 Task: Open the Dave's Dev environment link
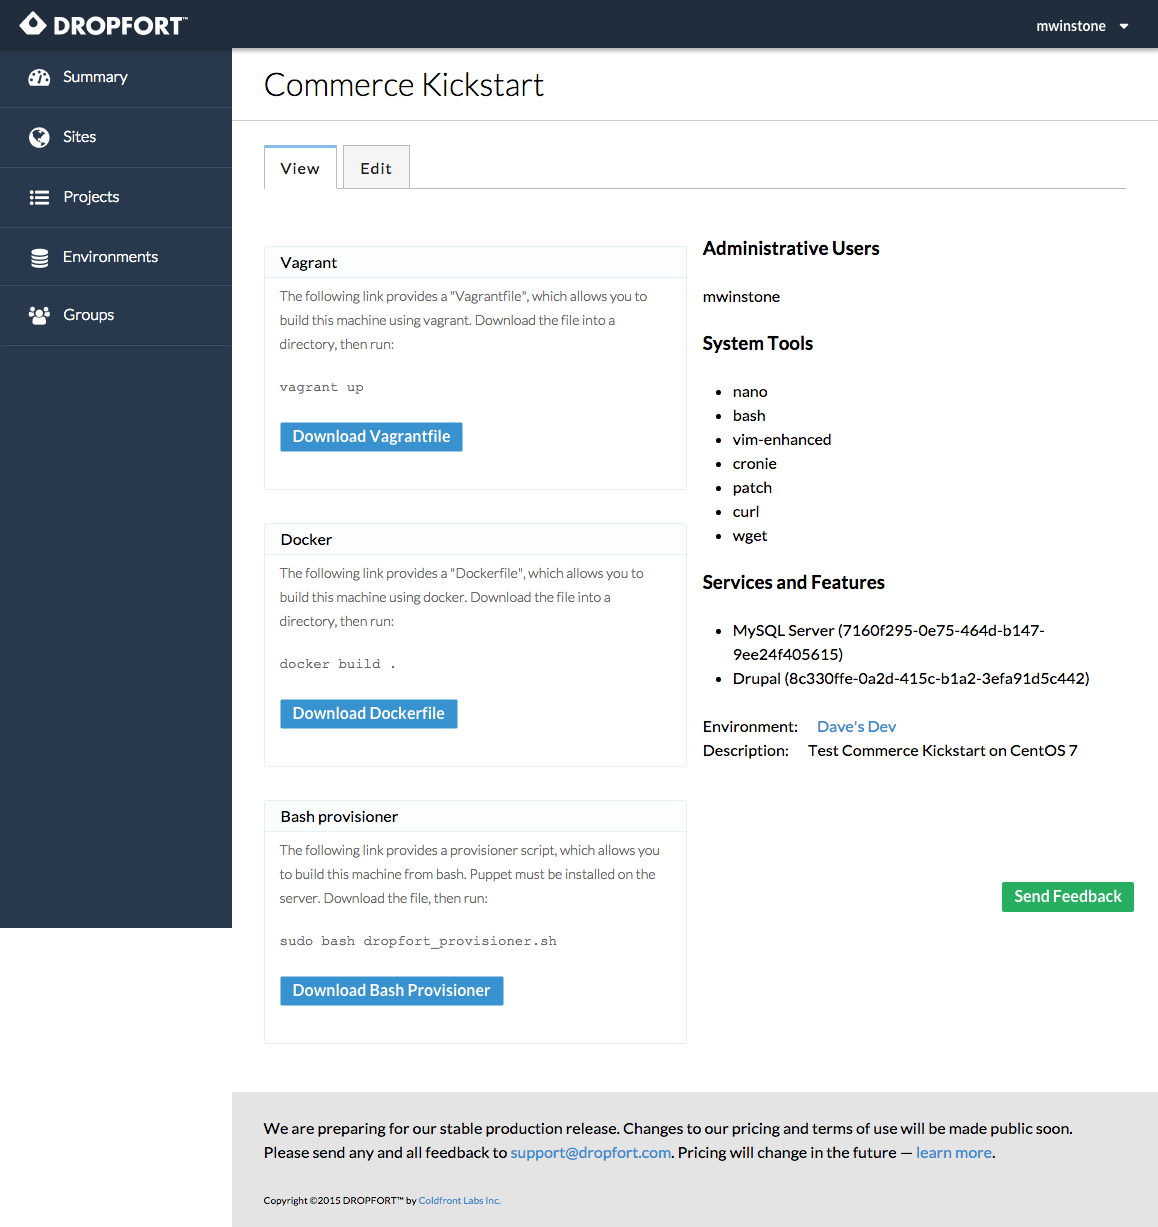pos(856,727)
